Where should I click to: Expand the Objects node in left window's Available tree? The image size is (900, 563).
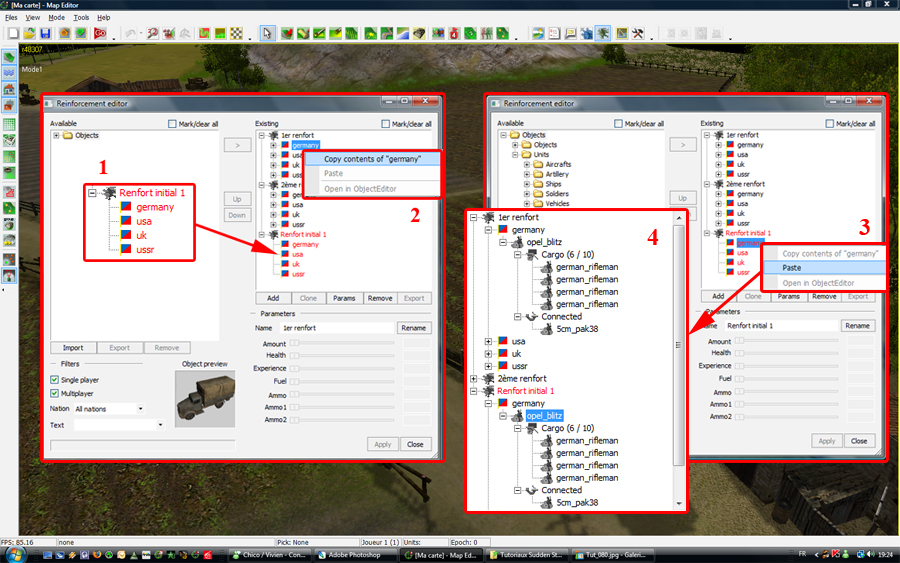click(x=56, y=135)
